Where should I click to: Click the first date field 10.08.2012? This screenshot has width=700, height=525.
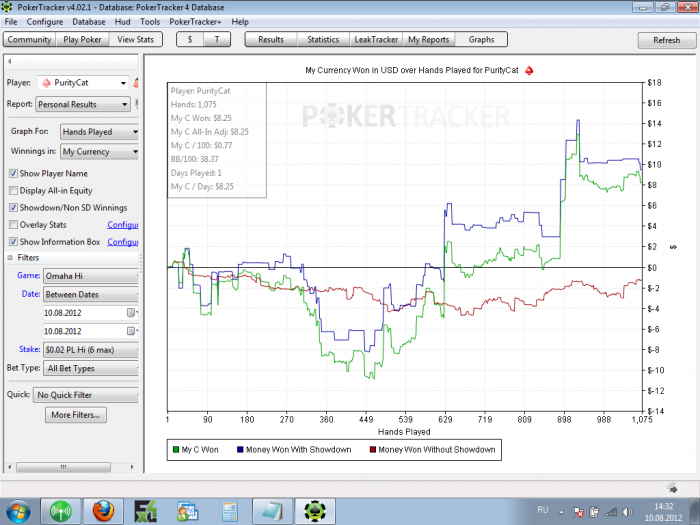[x=85, y=312]
